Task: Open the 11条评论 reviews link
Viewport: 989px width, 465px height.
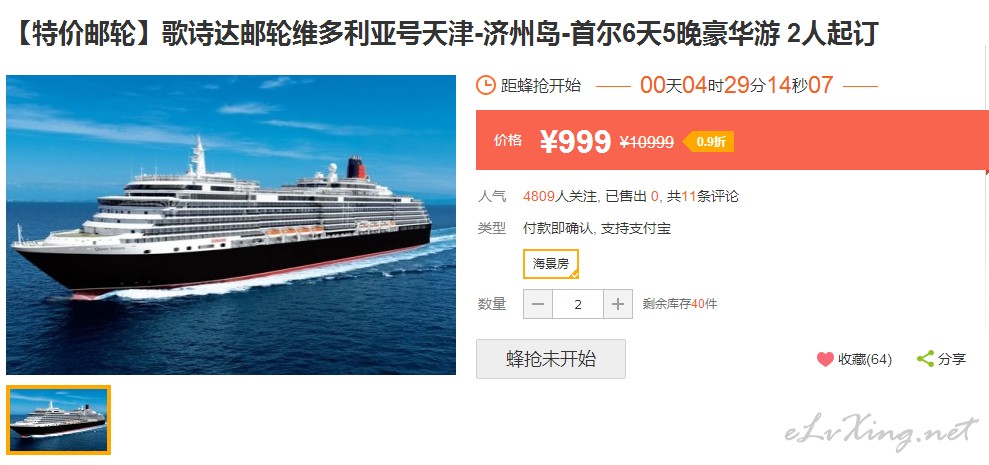Action: click(x=710, y=197)
